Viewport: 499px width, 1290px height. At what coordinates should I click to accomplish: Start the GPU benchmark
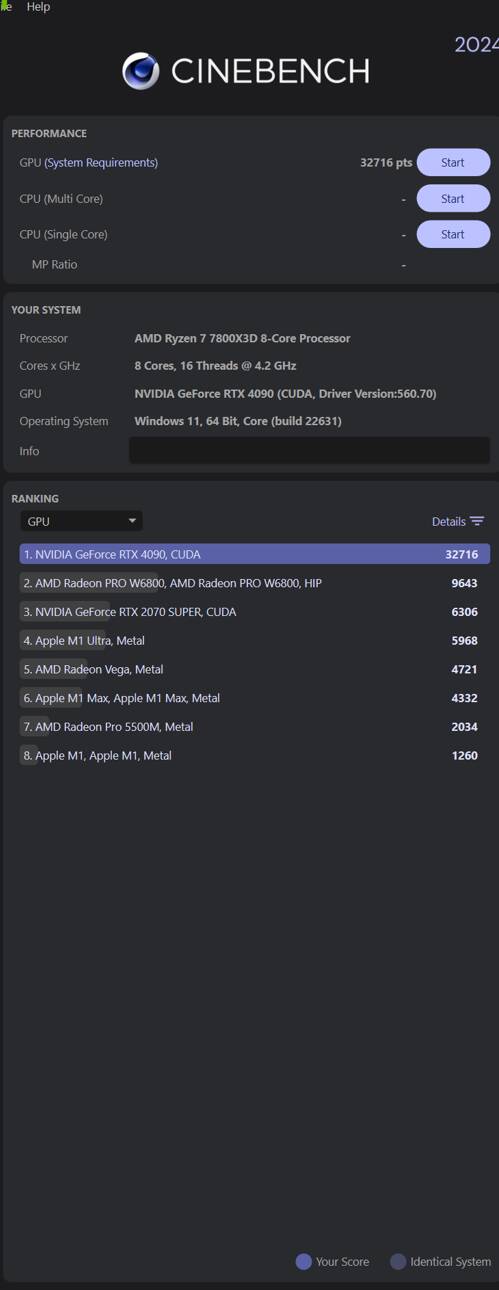[x=453, y=162]
